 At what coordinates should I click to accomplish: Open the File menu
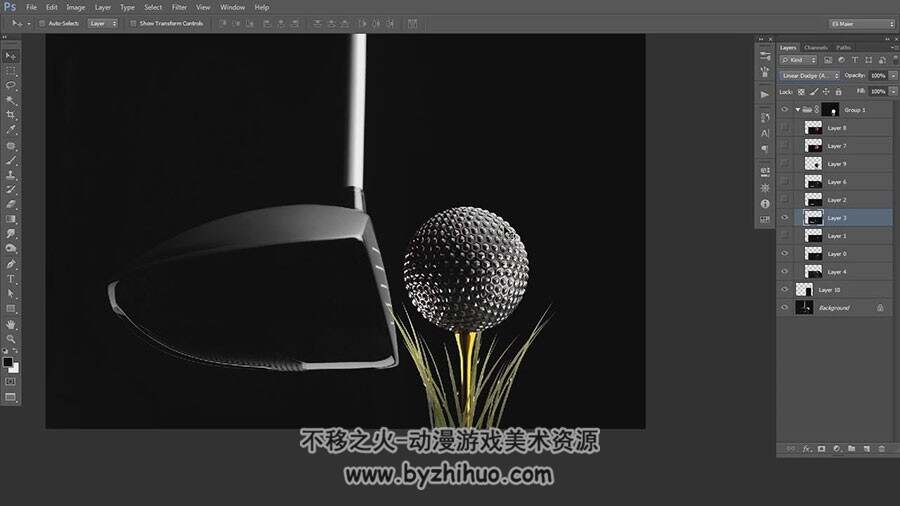pos(32,7)
